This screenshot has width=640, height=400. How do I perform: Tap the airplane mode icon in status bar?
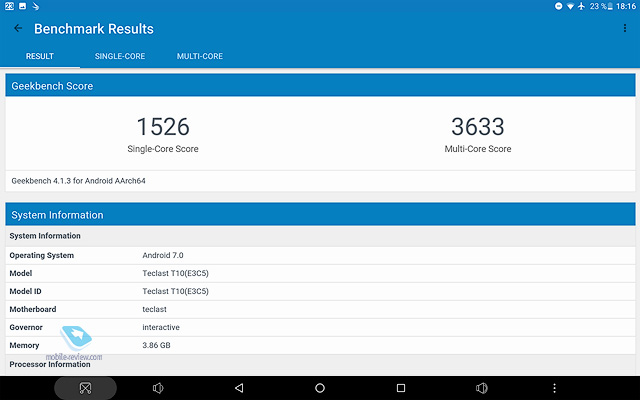pos(581,6)
